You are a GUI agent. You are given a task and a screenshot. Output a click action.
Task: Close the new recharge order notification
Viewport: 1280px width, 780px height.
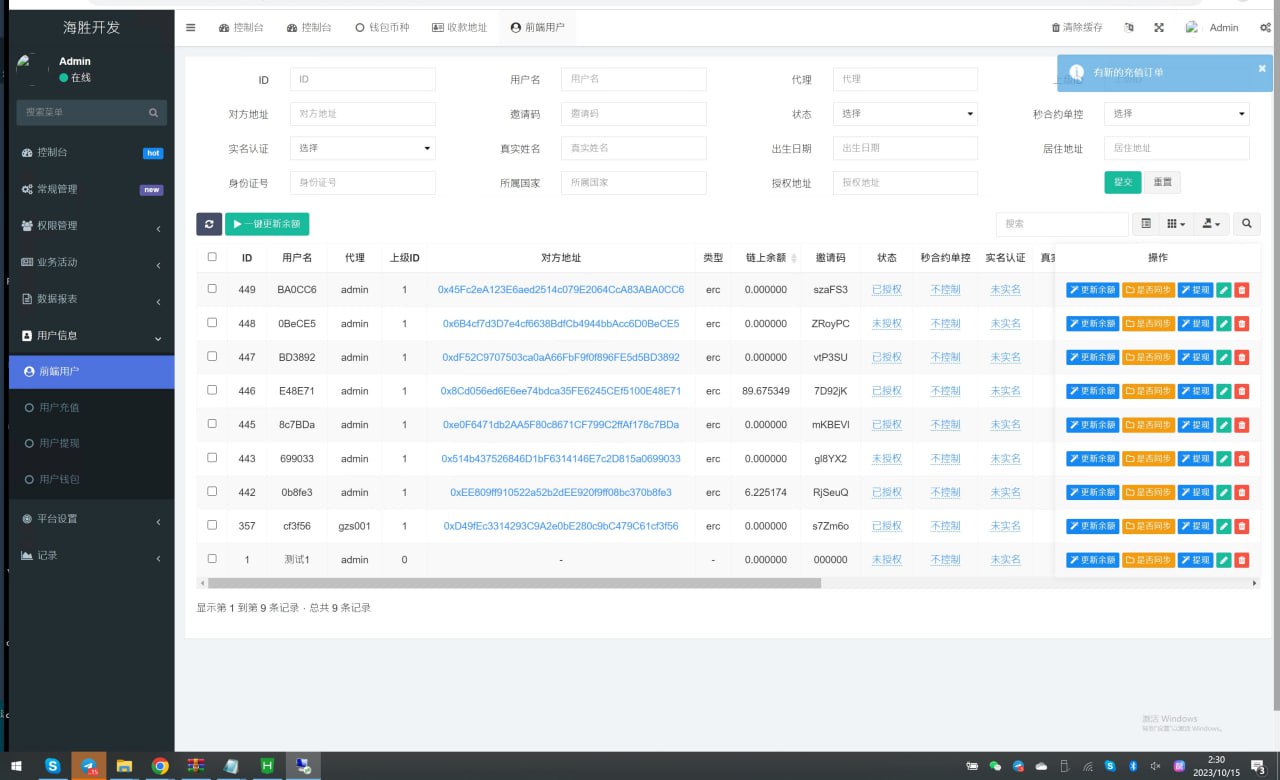[1261, 68]
